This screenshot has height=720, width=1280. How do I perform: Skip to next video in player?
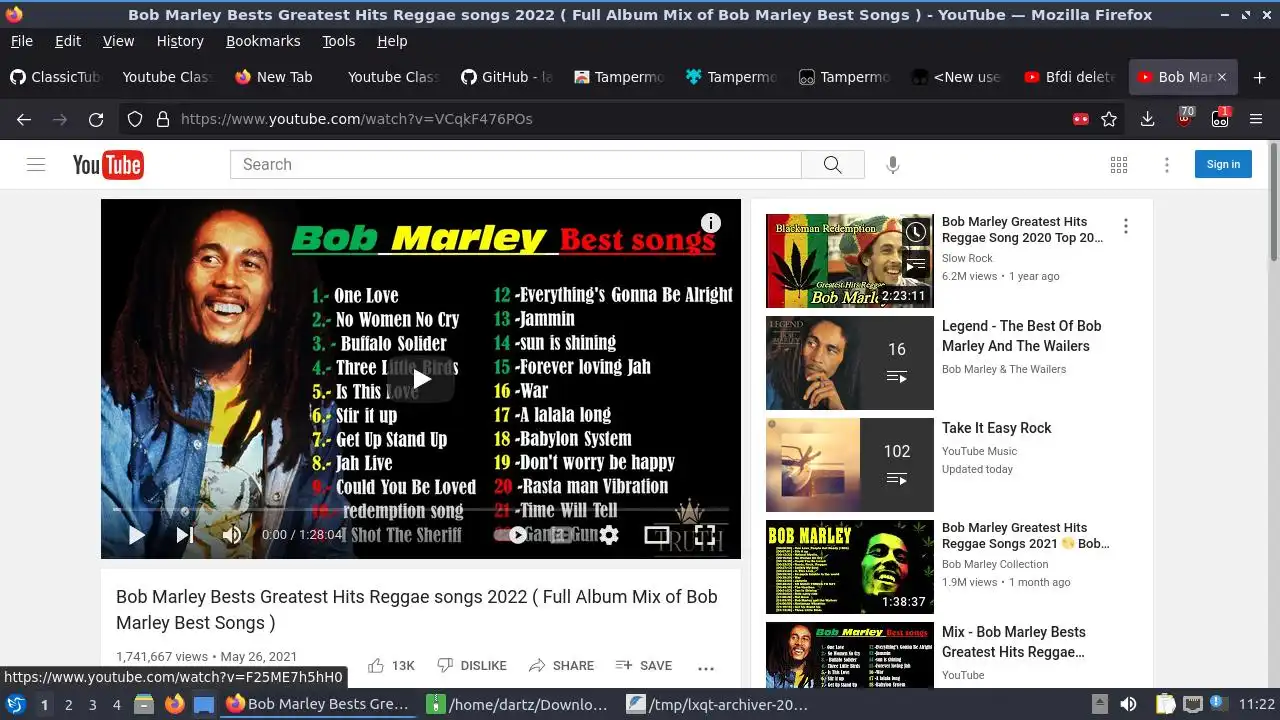[185, 535]
